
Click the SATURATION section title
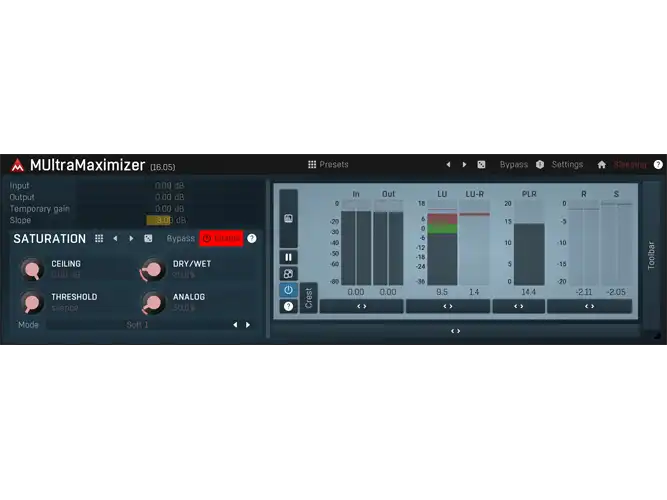(49, 239)
